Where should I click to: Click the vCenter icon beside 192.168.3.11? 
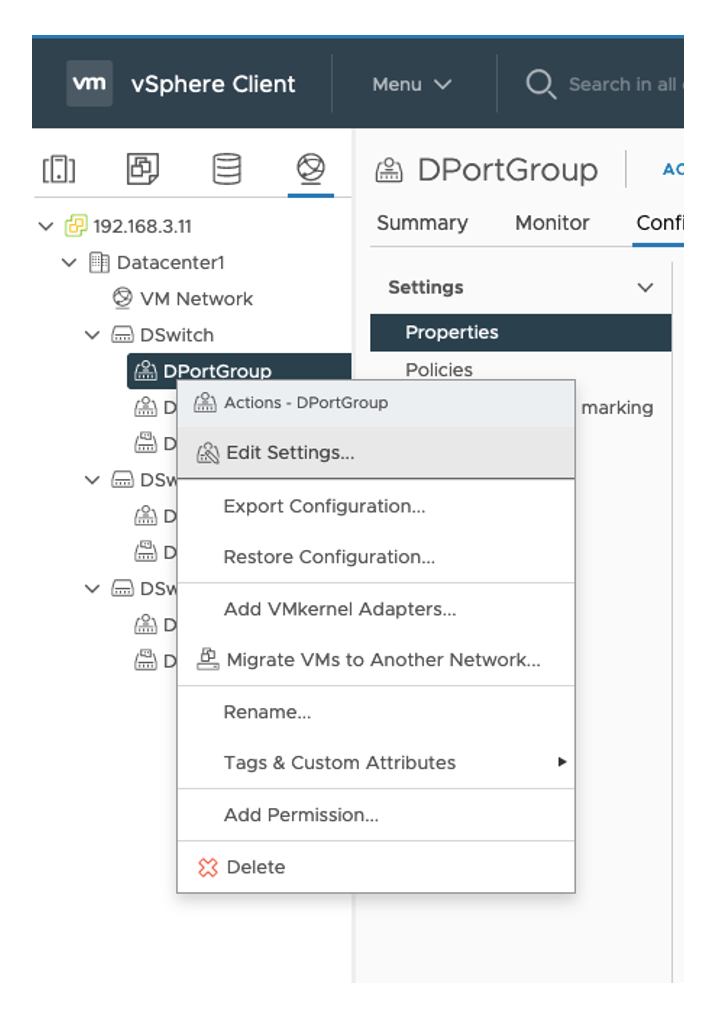(x=75, y=226)
